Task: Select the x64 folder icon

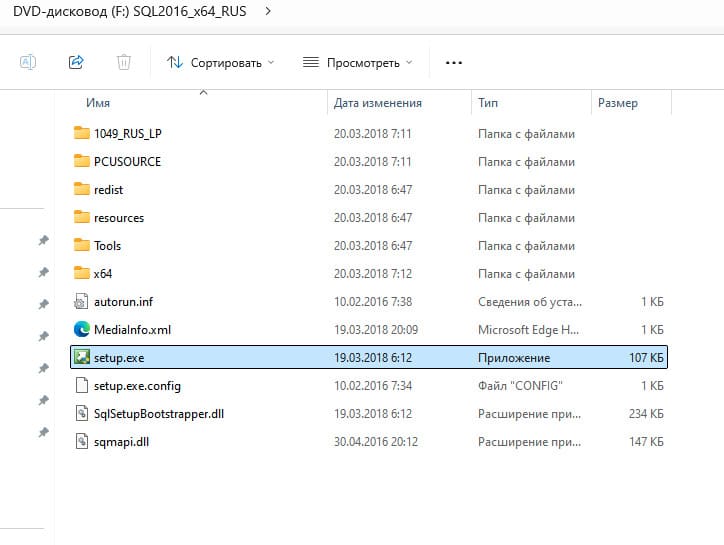Action: [x=82, y=273]
